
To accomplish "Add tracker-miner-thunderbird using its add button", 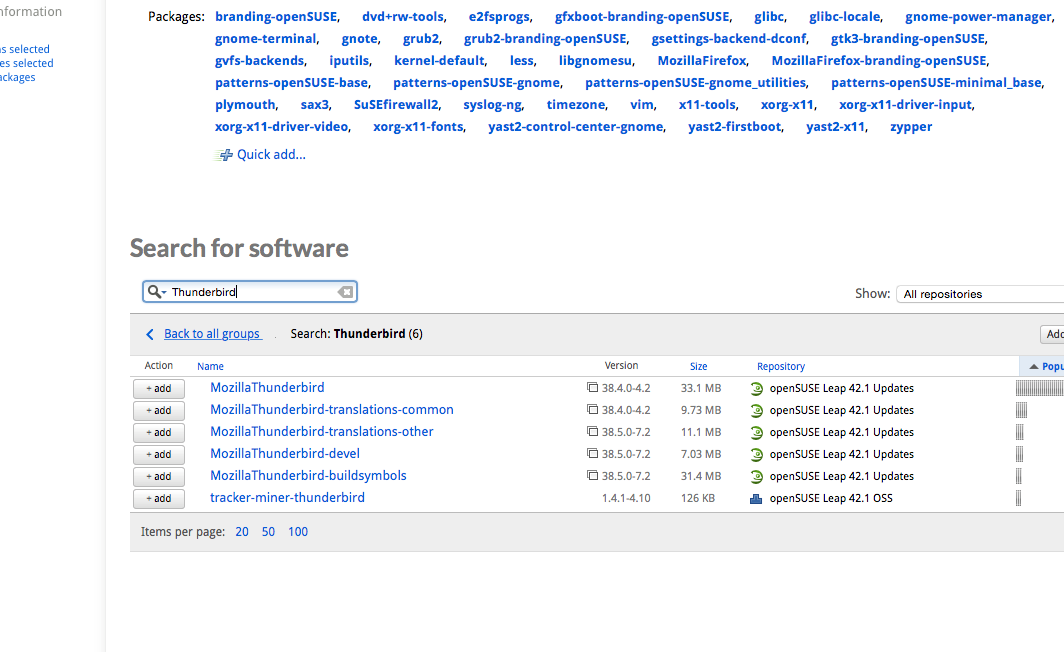I will tap(159, 498).
